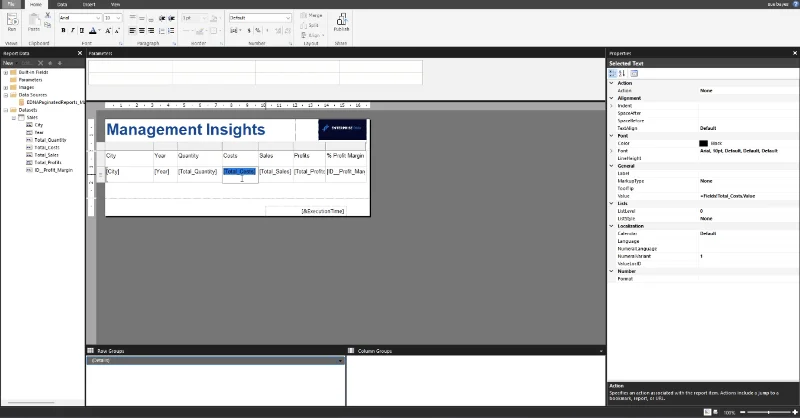This screenshot has height=418, width=800.
Task: Select the Total_Sales field in Report Data
Action: 46,155
